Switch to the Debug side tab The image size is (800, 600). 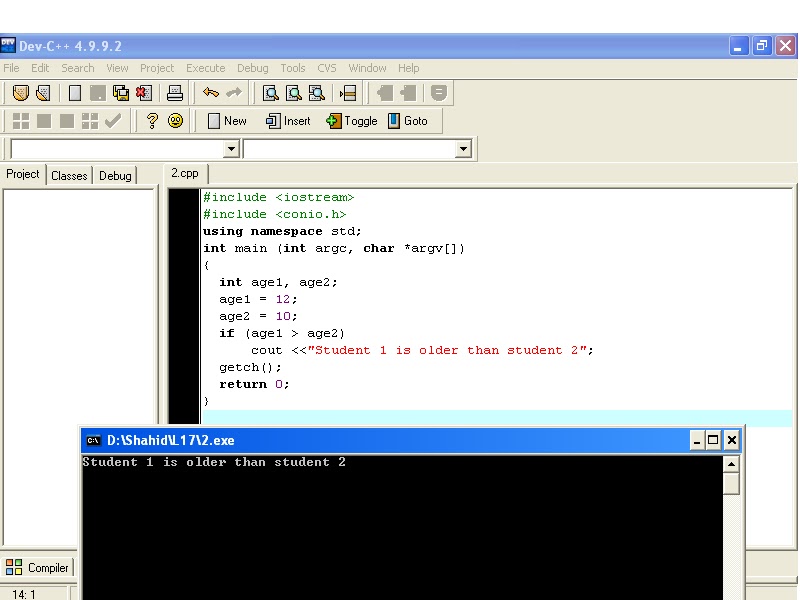pos(115,176)
